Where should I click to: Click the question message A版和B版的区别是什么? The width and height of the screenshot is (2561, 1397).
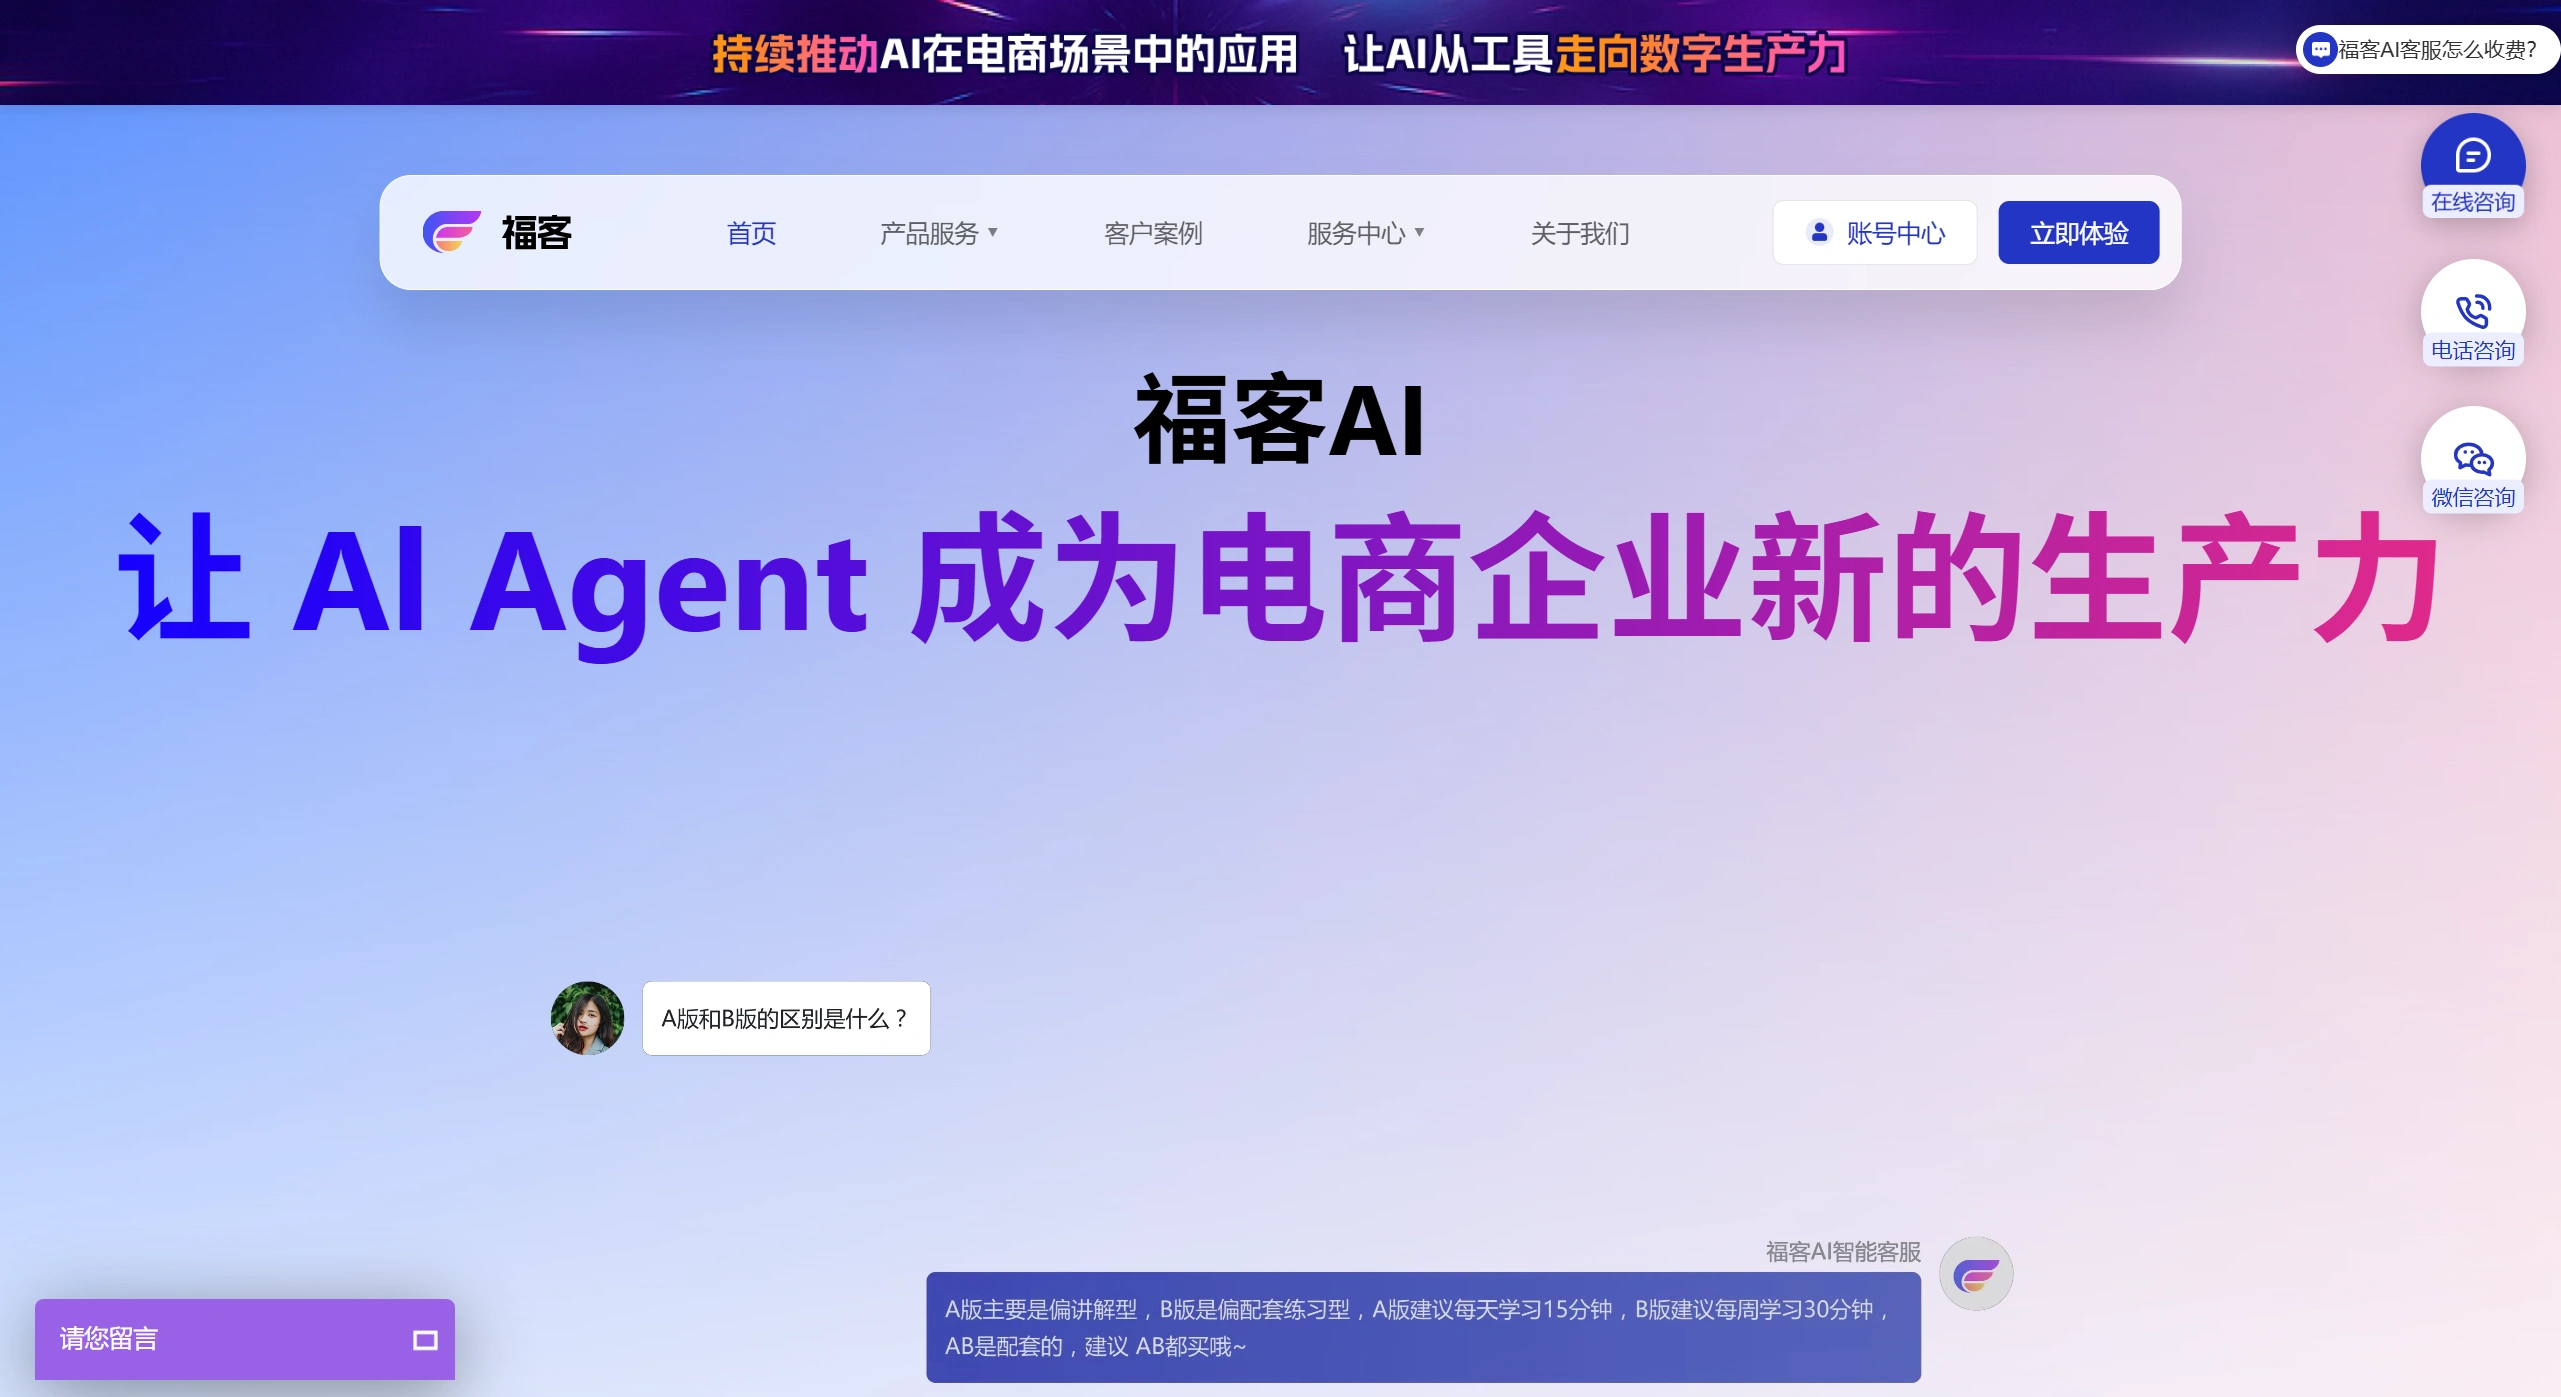coord(785,1018)
